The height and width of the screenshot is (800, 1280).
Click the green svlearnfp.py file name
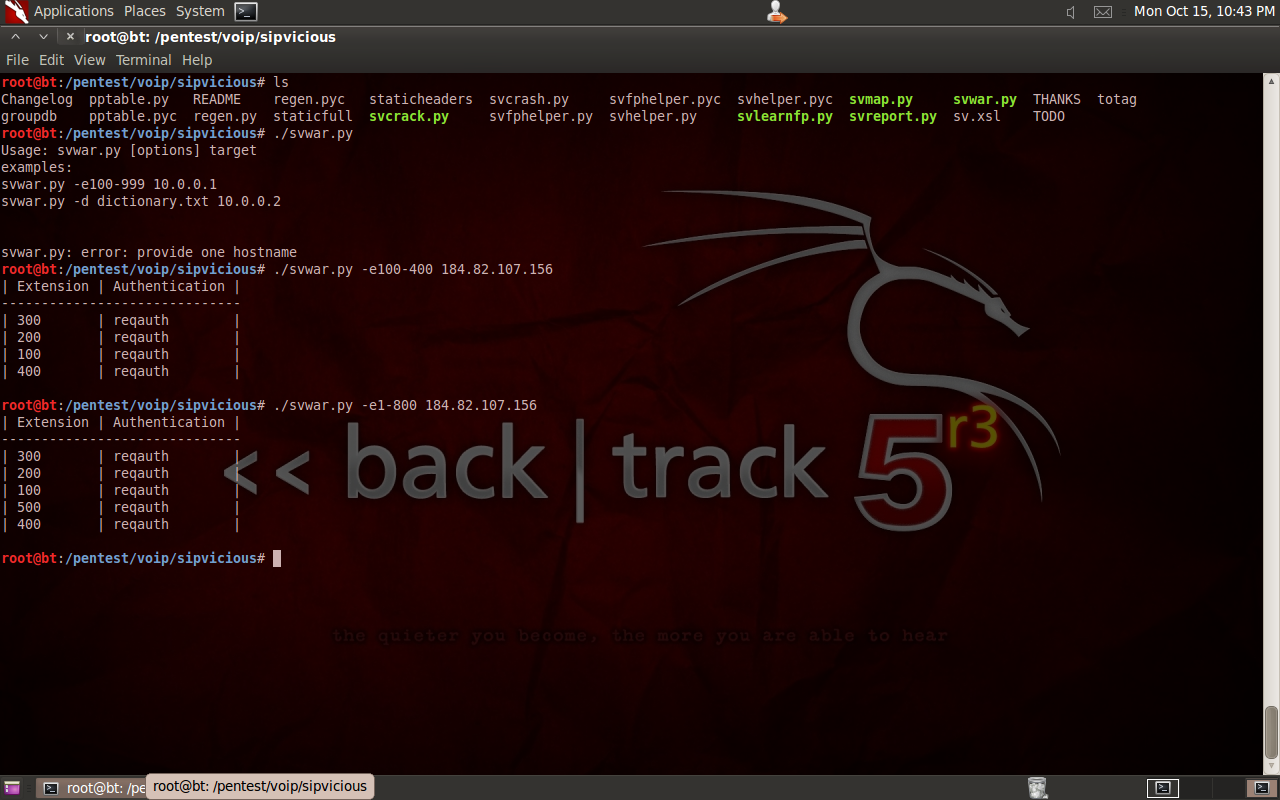tap(785, 116)
